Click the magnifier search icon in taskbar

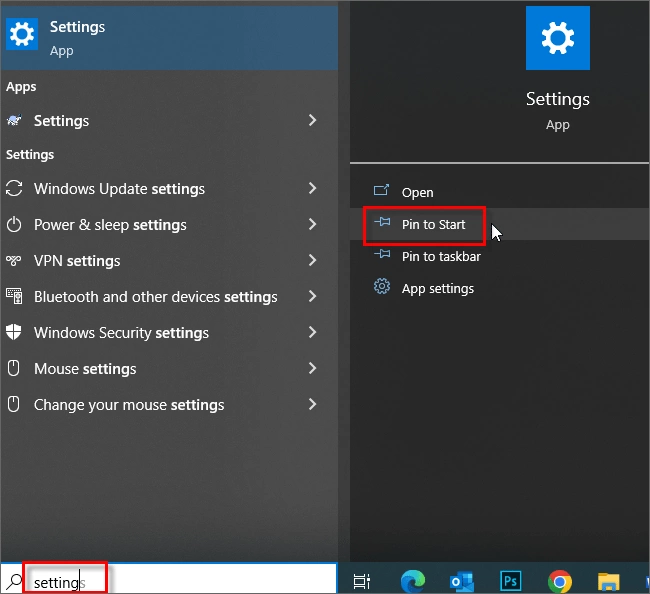(x=15, y=582)
